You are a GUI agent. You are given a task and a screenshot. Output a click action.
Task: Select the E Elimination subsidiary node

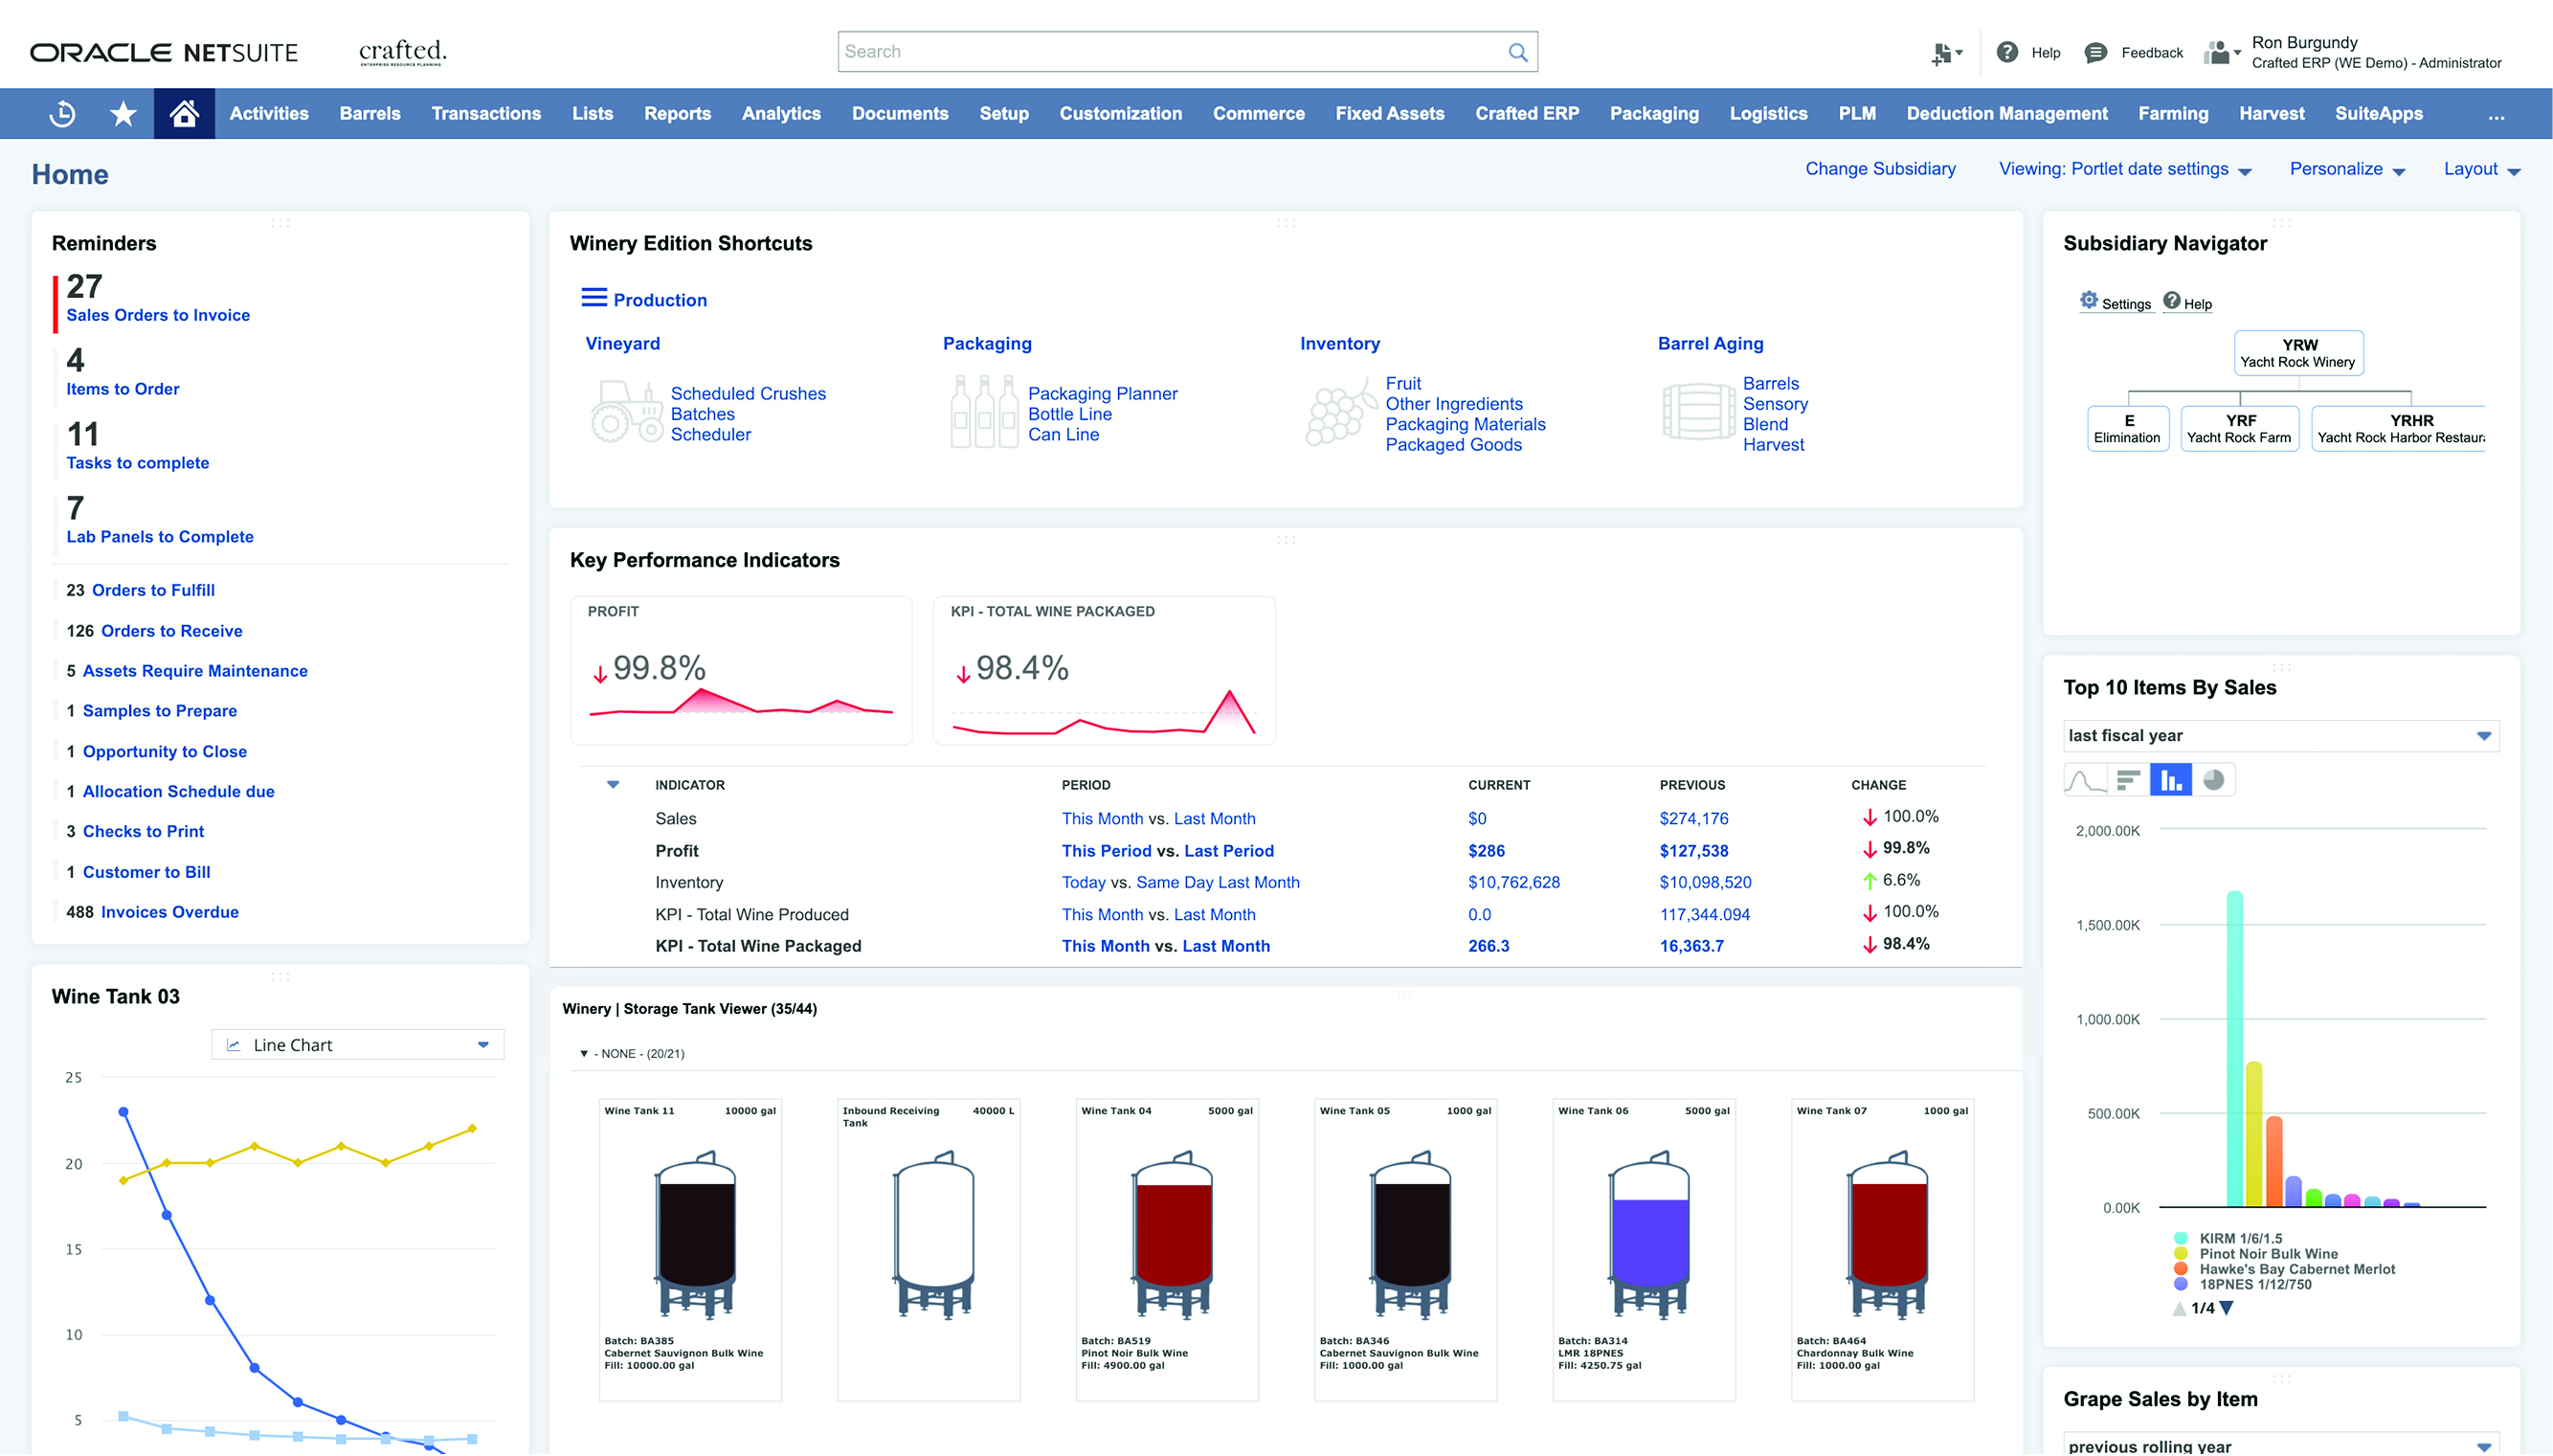[2128, 429]
